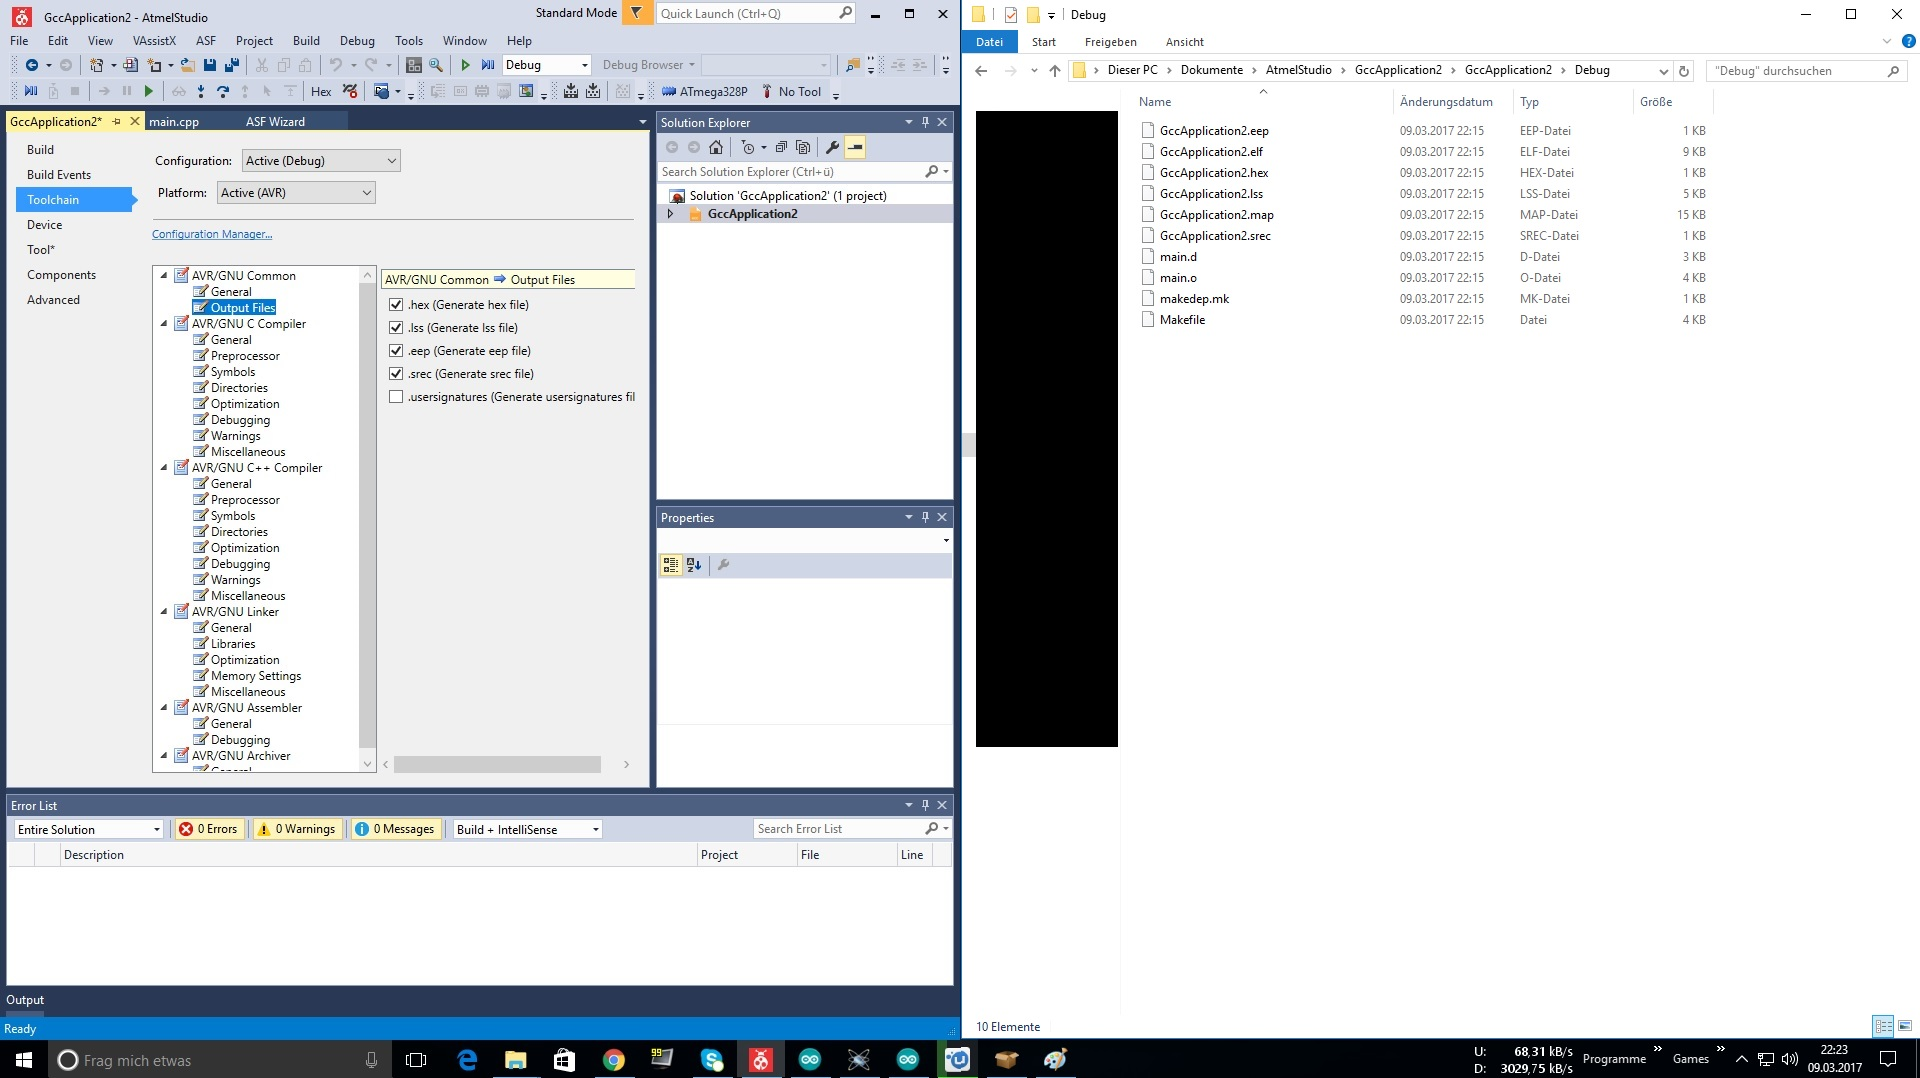Click the Open File folder icon
Viewport: 1920px width, 1078px height.
pyautogui.click(x=187, y=65)
